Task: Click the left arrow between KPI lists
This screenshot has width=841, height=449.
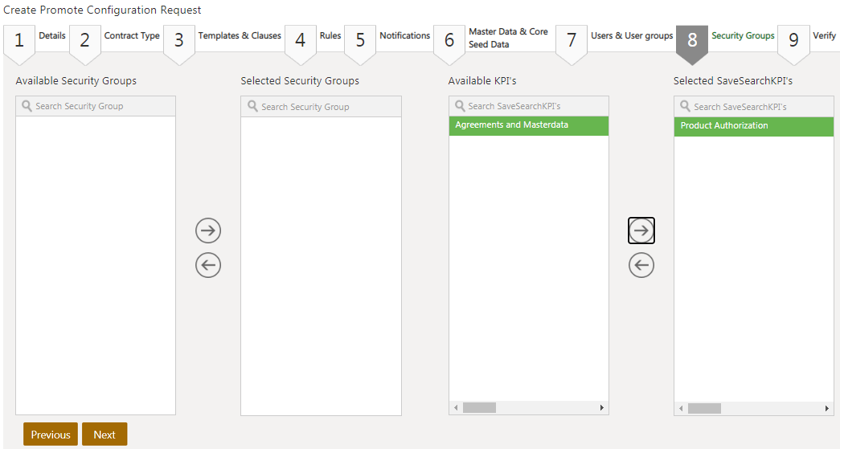Action: point(641,265)
